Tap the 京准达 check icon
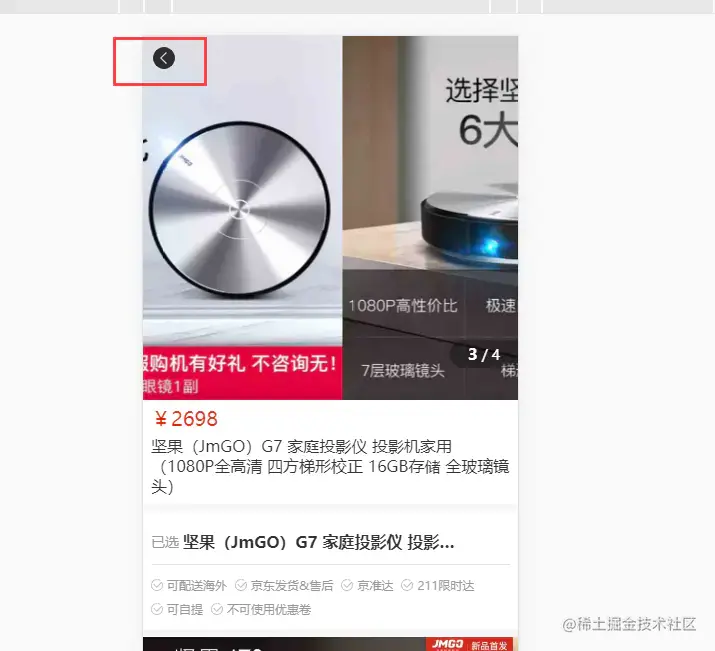 tap(347, 585)
